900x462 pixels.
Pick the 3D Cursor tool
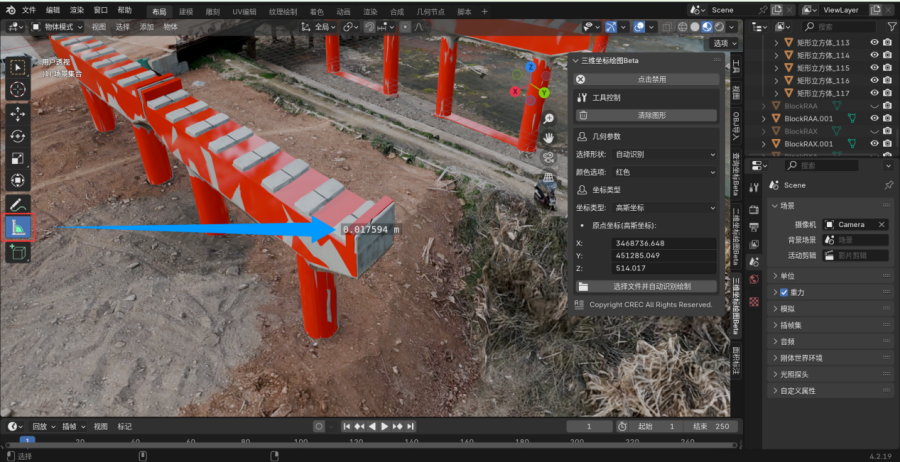pyautogui.click(x=18, y=89)
